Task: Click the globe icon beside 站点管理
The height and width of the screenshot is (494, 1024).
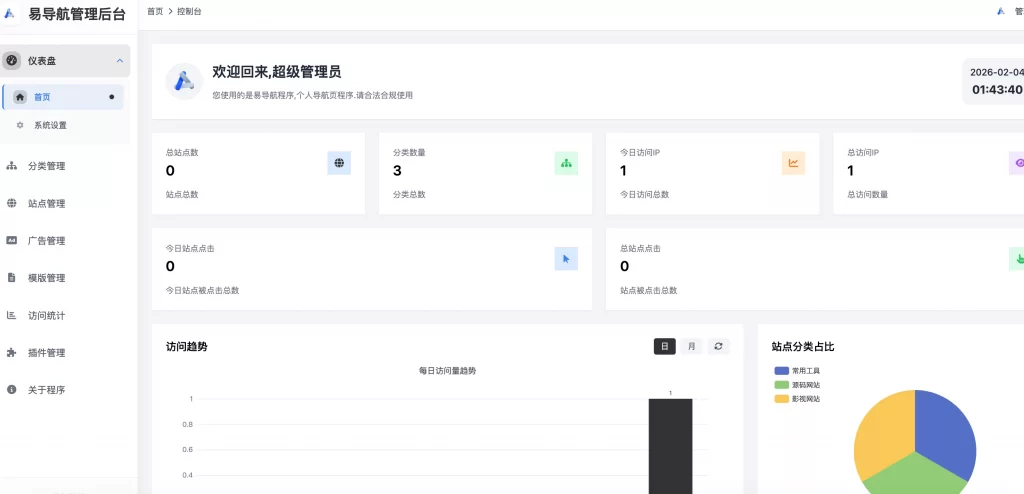Action: [x=11, y=203]
